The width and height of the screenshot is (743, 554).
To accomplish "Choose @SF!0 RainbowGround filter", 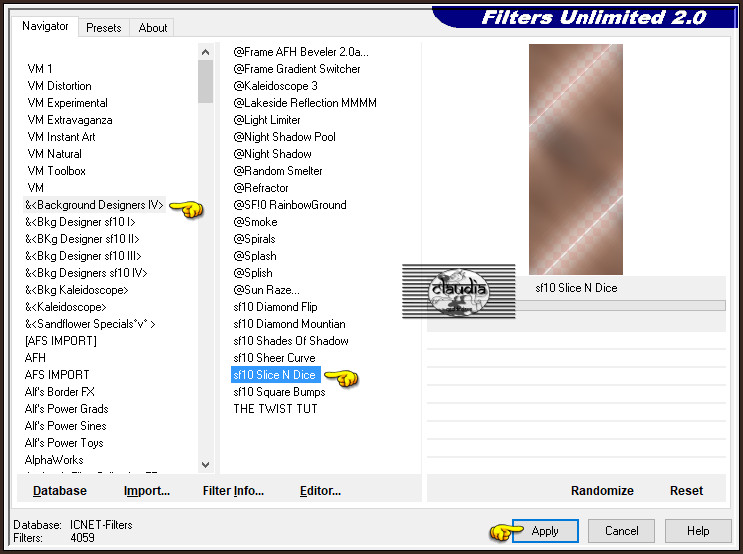I will click(290, 205).
